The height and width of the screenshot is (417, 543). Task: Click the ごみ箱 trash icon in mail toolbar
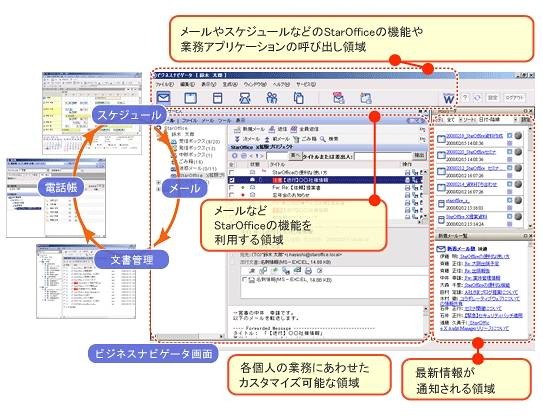pyautogui.click(x=296, y=139)
